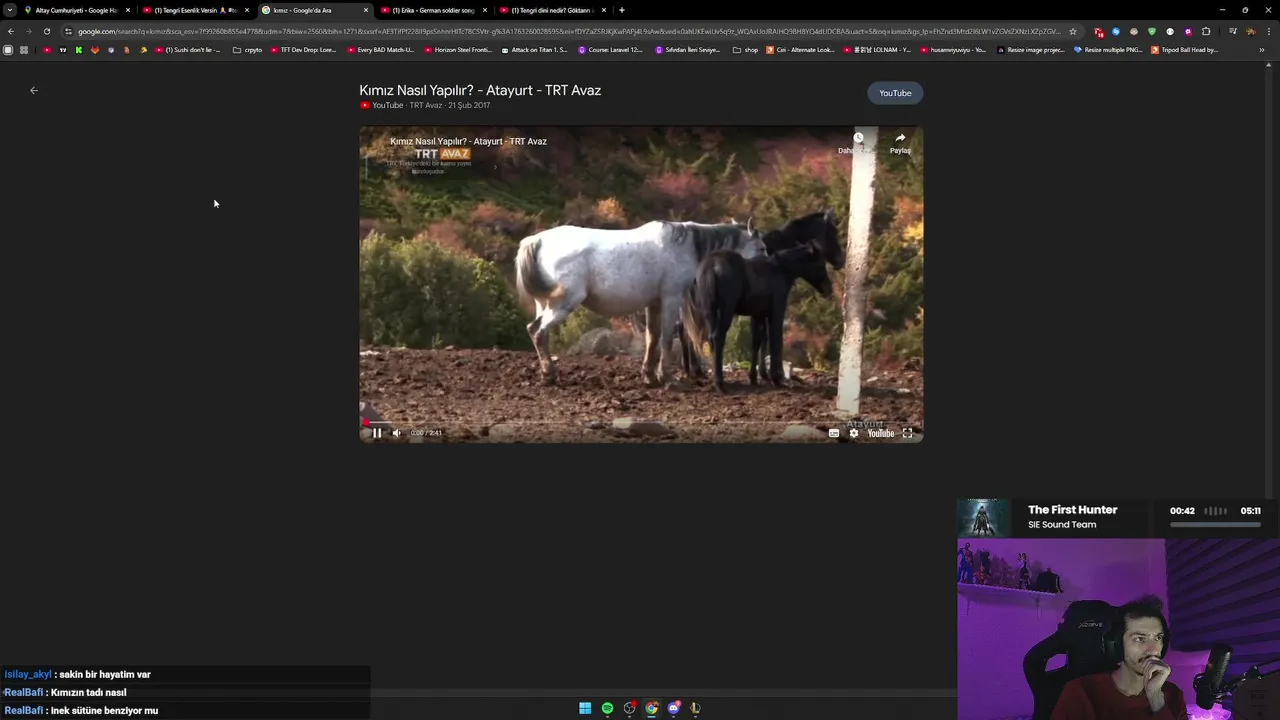Image resolution: width=1280 pixels, height=720 pixels.
Task: Switch to Tengri dini nedir tab
Action: click(x=552, y=10)
